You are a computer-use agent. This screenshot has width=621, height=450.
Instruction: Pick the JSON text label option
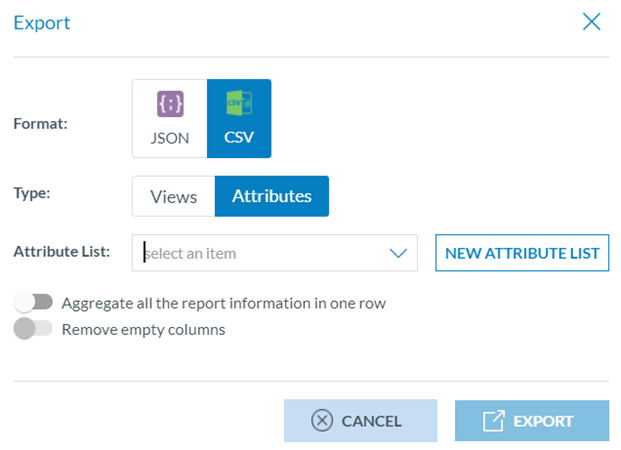(169, 138)
